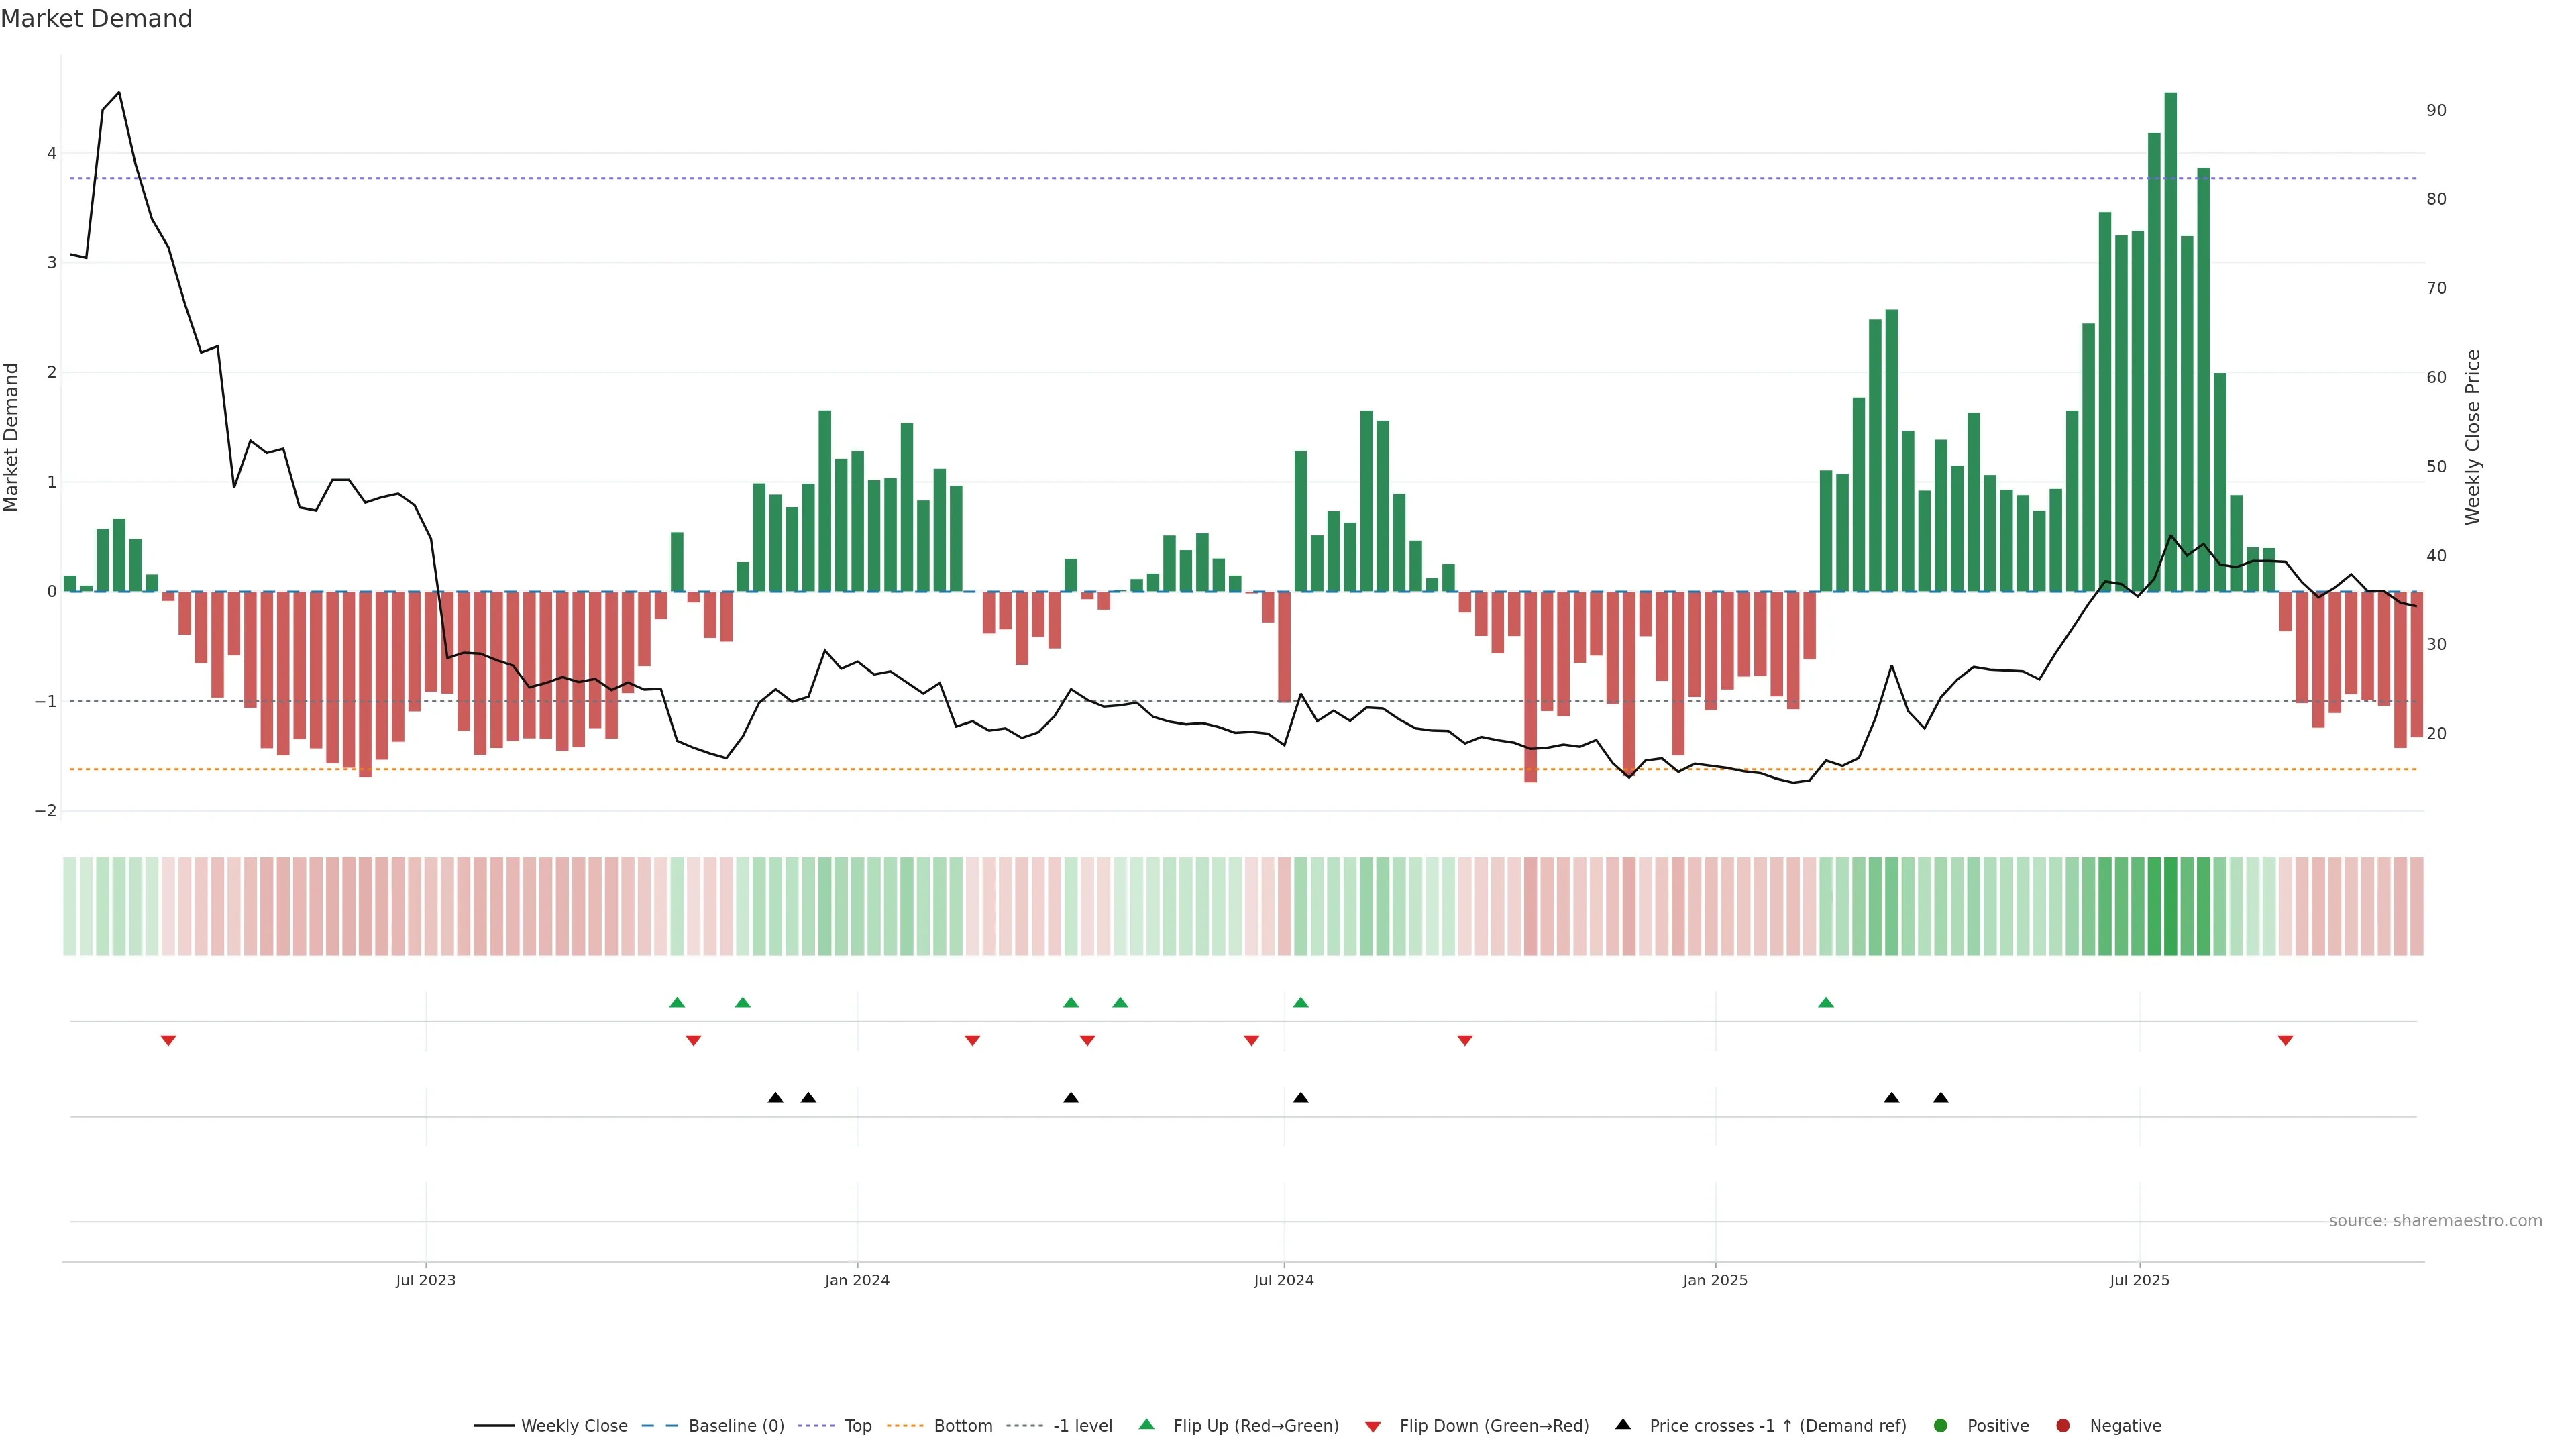2576x1449 pixels.
Task: Click the Jan 2025 axis label
Action: pyautogui.click(x=1715, y=1280)
